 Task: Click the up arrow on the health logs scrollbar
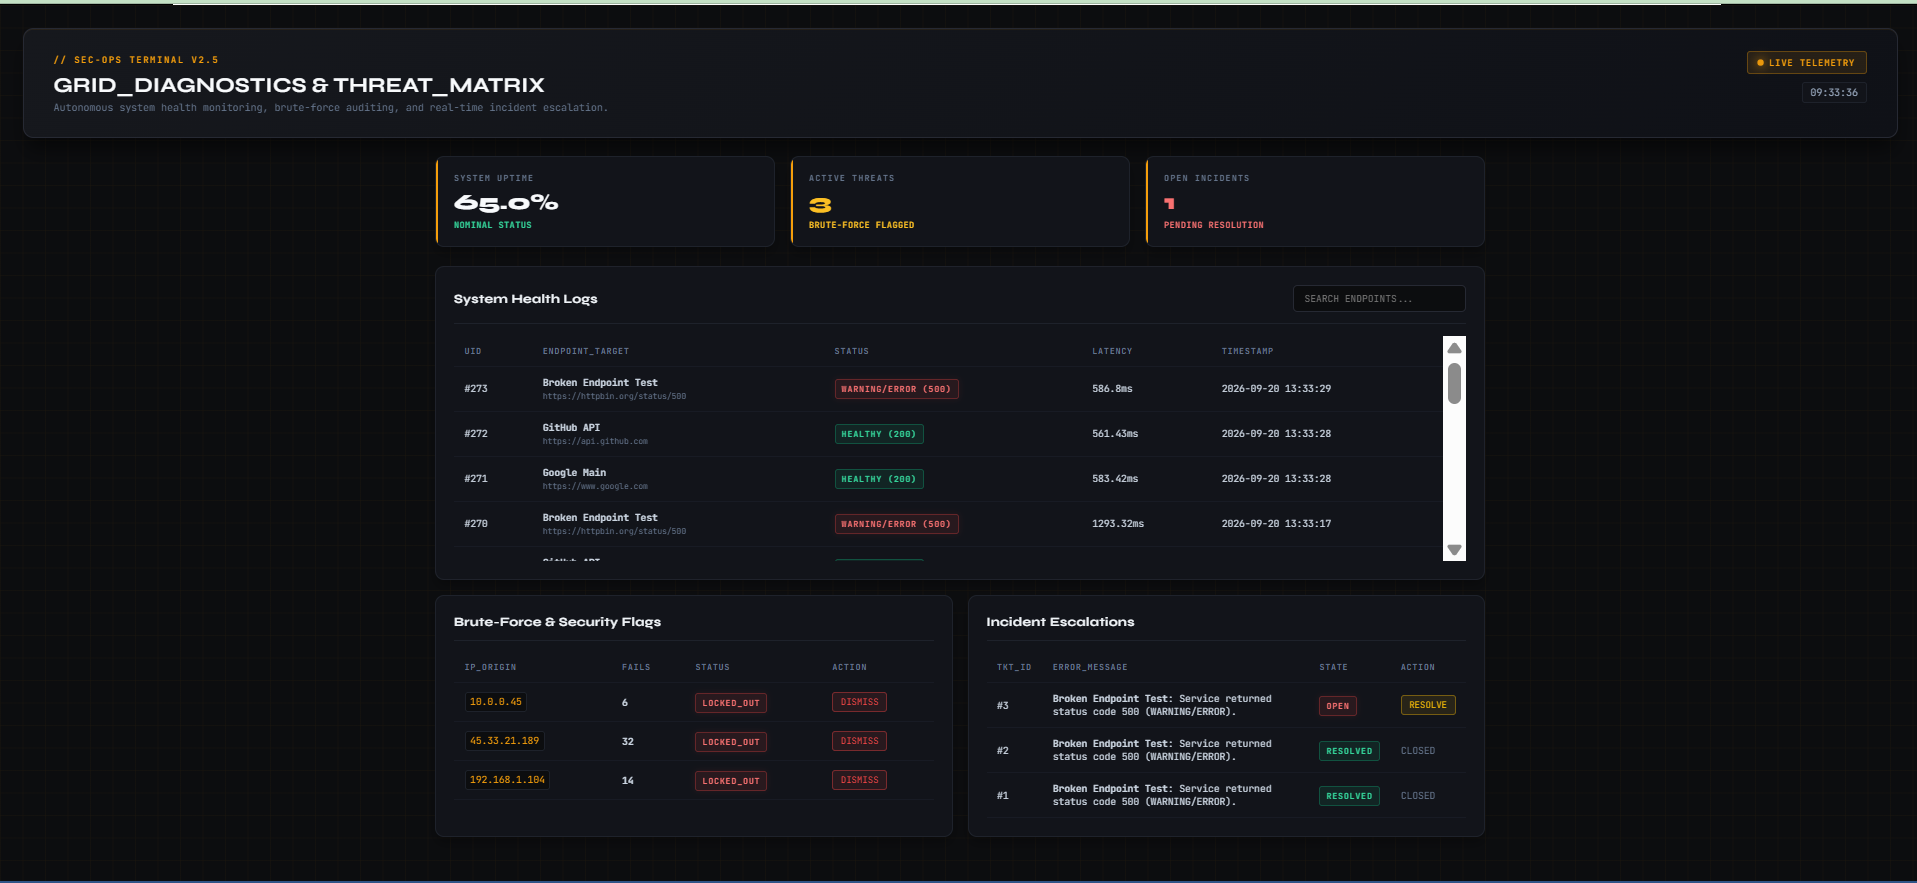point(1454,348)
